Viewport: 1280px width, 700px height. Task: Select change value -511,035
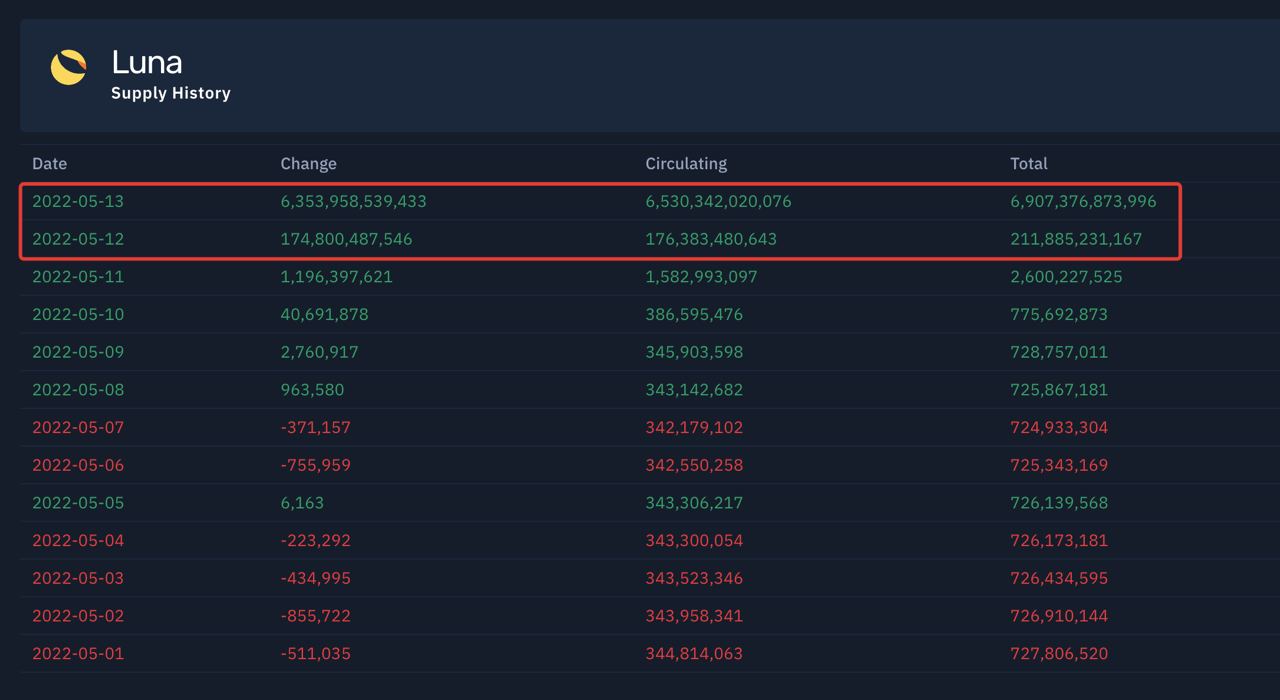point(315,653)
